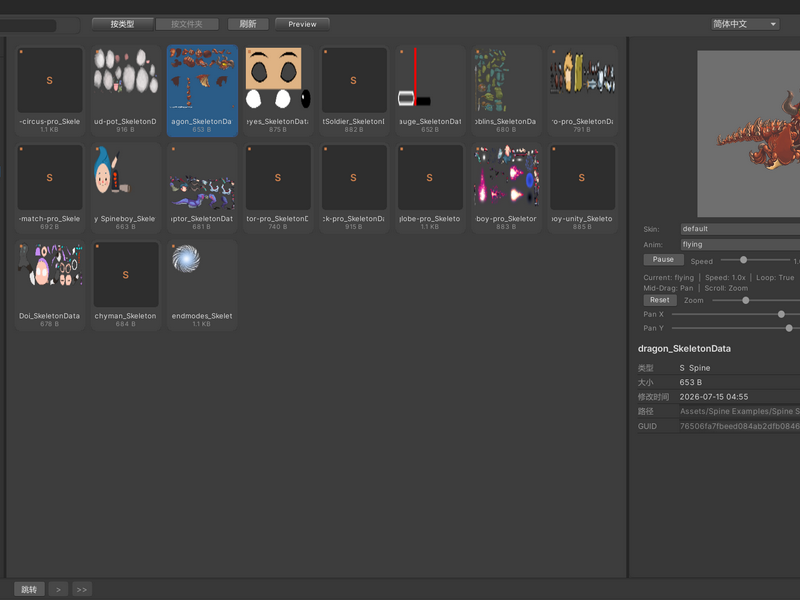800x600 pixels.
Task: Open the Spineboy_Skele thumbnail
Action: coord(126,188)
